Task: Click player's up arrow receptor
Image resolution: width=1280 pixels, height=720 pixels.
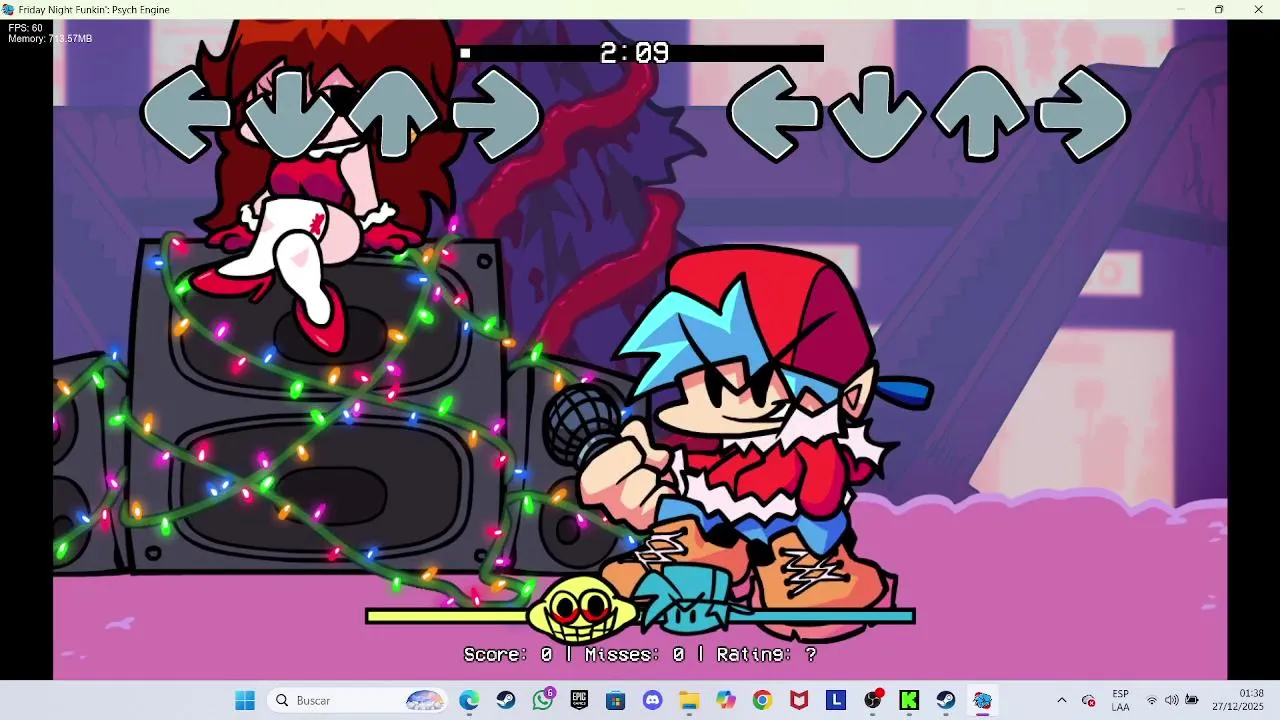Action: (x=981, y=114)
